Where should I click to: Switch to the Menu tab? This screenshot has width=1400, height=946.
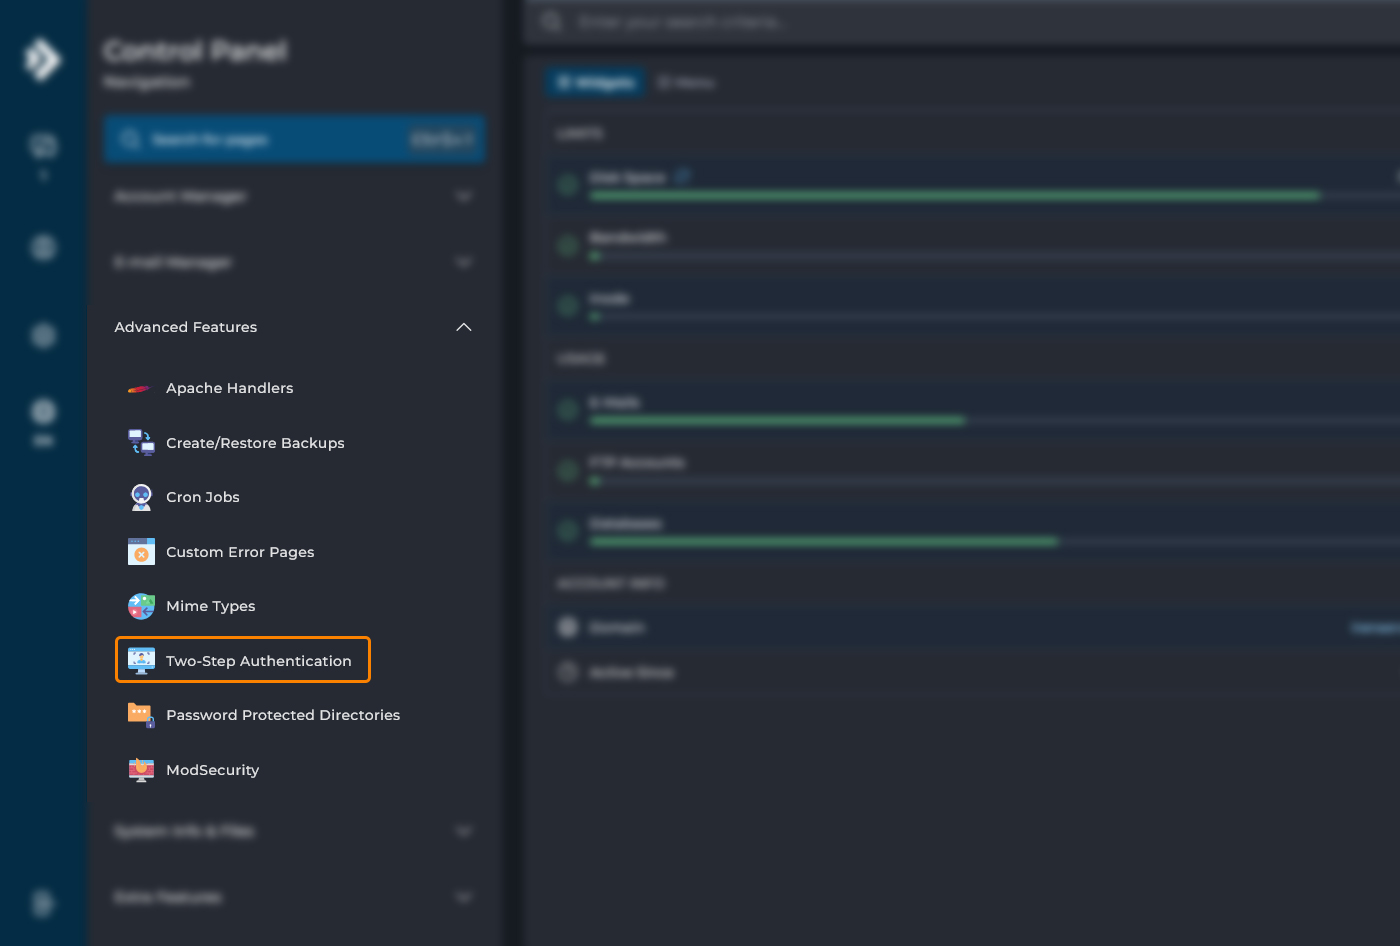tap(687, 83)
